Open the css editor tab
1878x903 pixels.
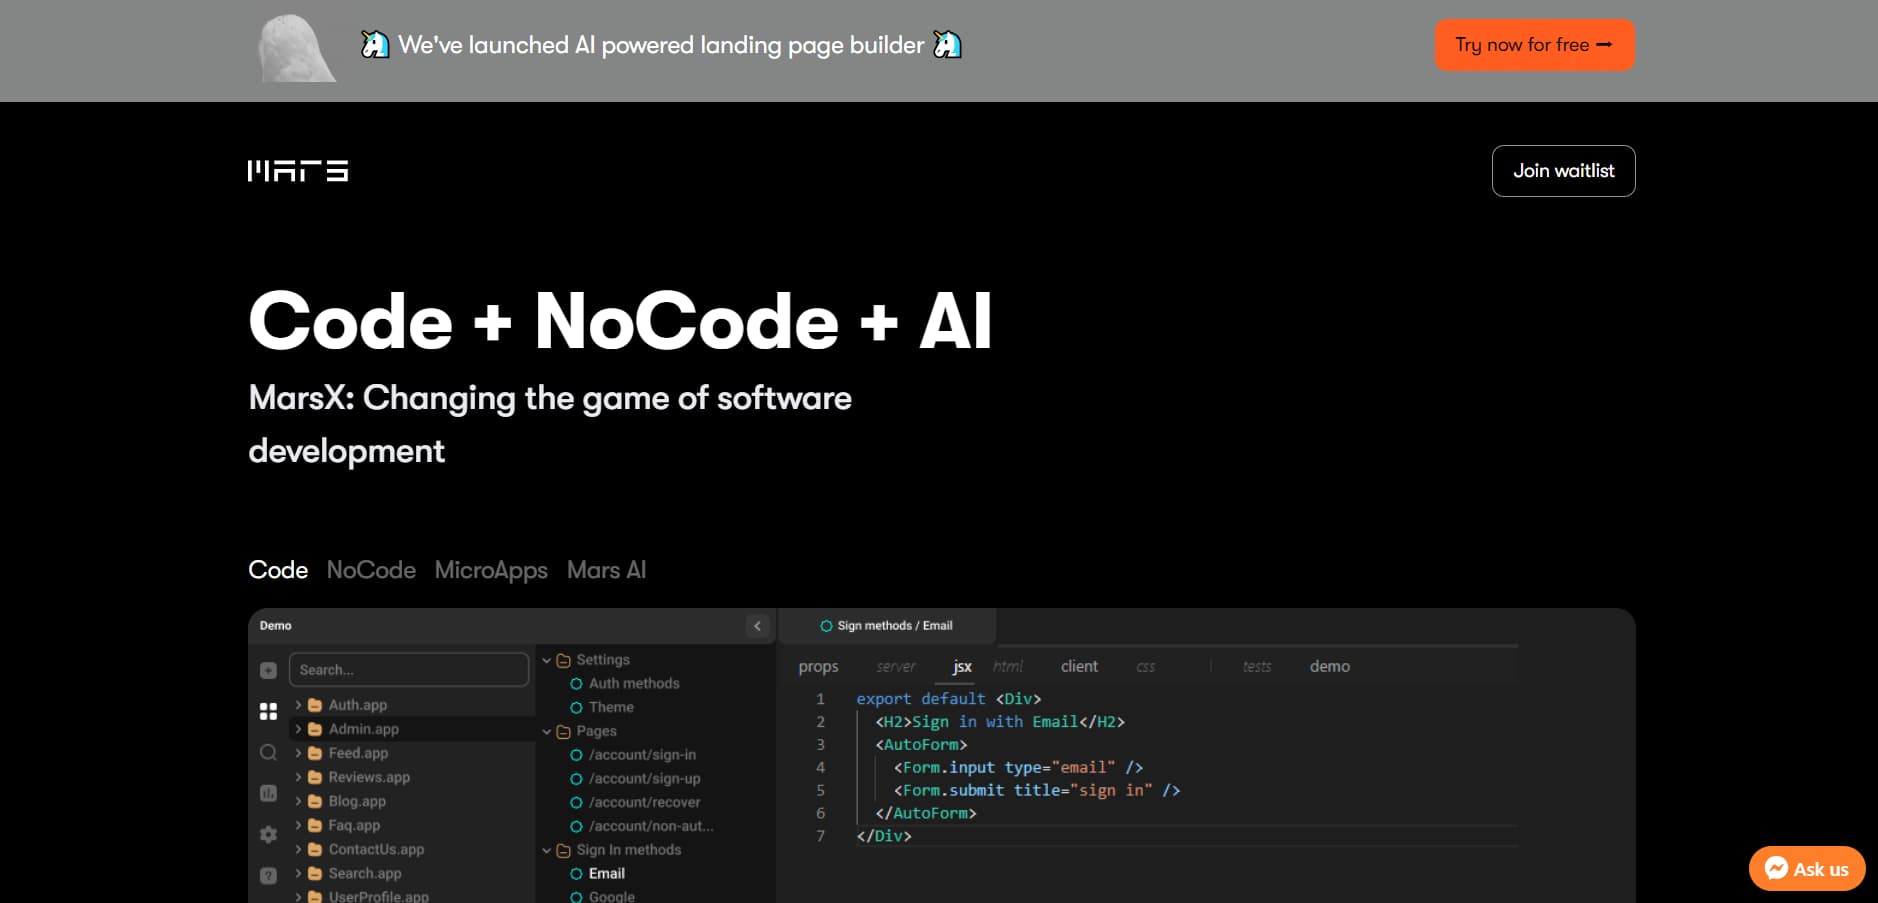[1146, 667]
